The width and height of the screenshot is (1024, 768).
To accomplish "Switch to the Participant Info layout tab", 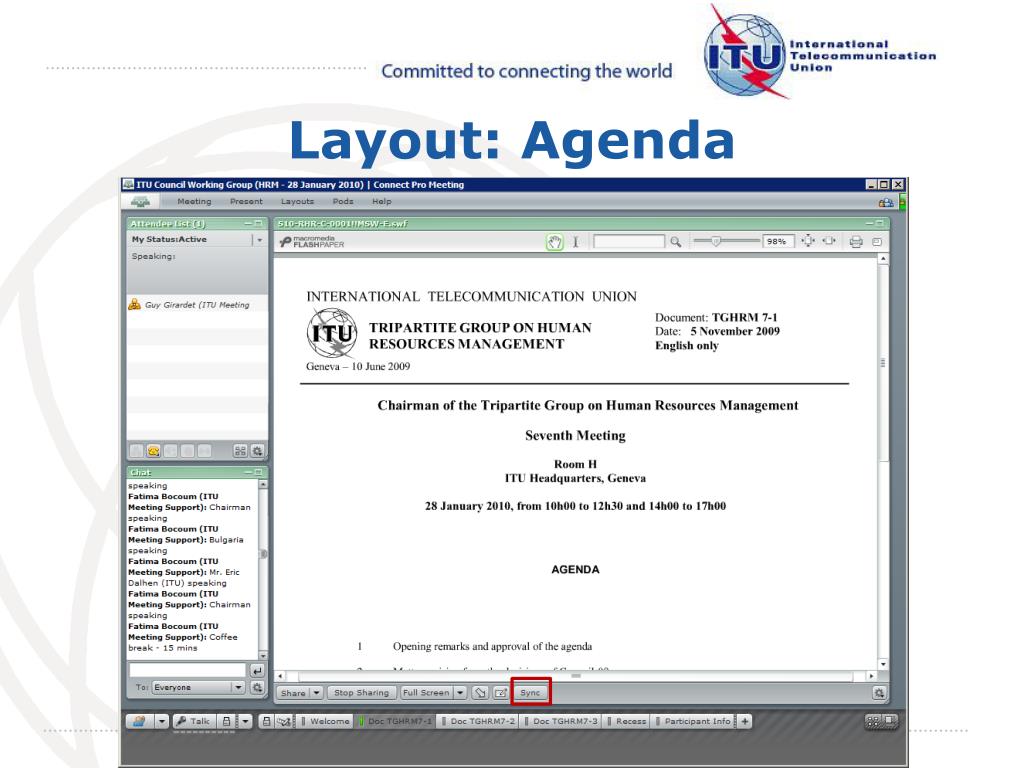I will point(693,722).
